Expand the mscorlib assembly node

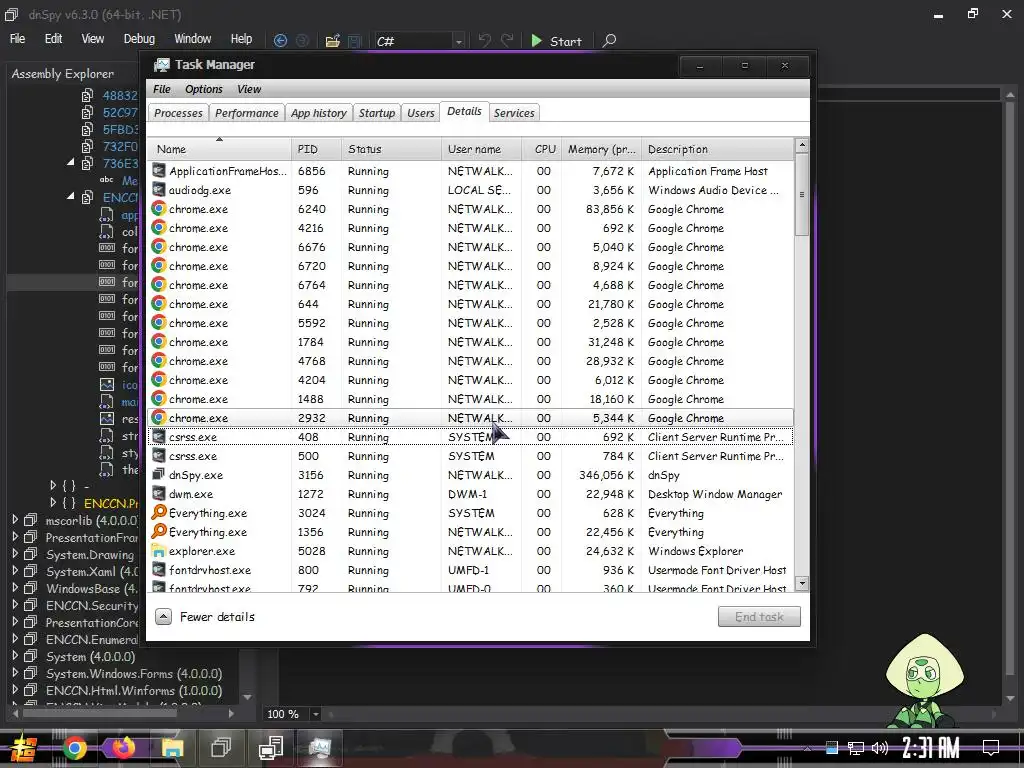pos(15,520)
